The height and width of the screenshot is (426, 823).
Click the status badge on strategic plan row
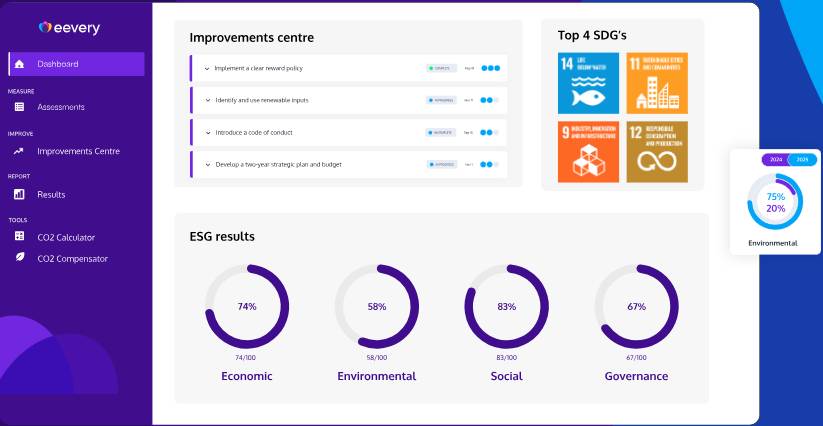pyautogui.click(x=441, y=165)
